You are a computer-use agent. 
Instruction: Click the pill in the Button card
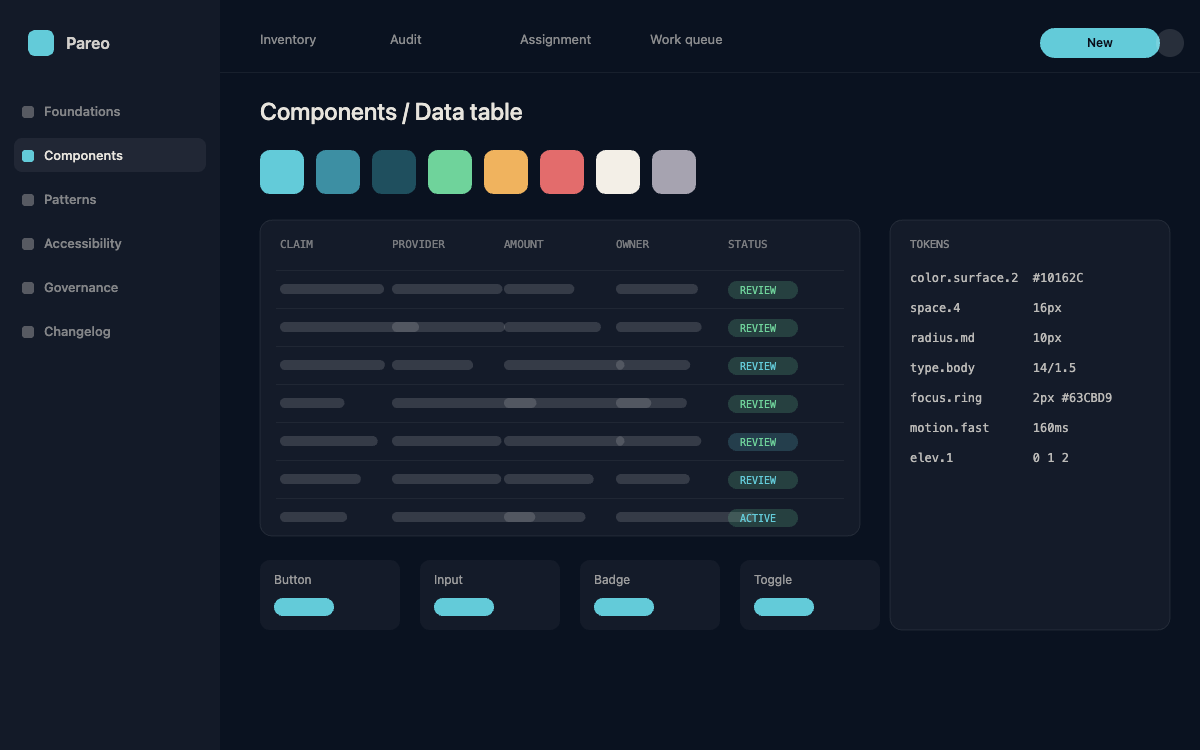pos(304,607)
